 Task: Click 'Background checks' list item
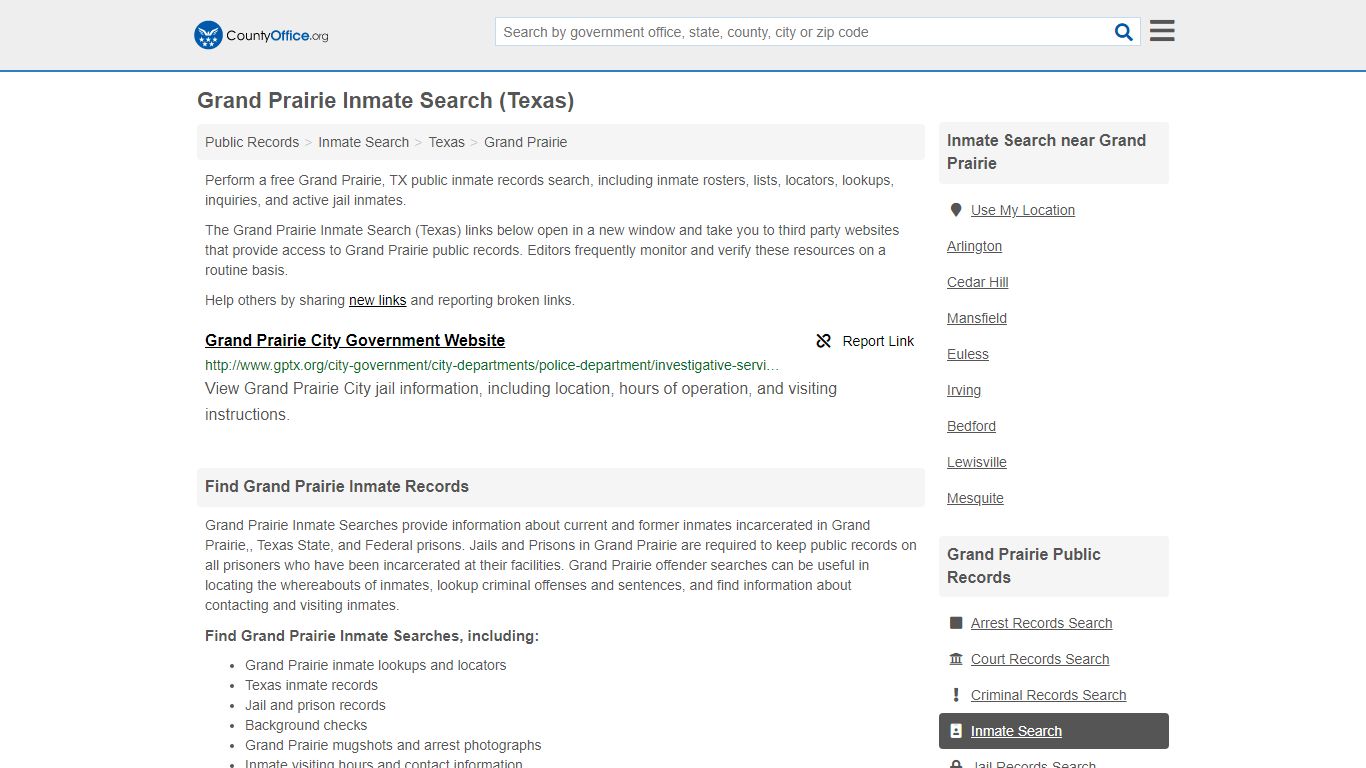pos(306,725)
